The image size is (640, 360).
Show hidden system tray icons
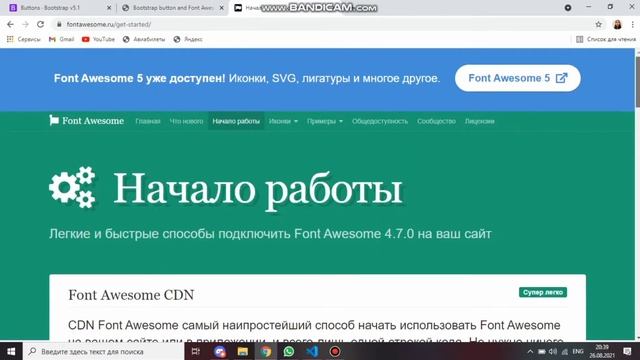tap(530, 351)
